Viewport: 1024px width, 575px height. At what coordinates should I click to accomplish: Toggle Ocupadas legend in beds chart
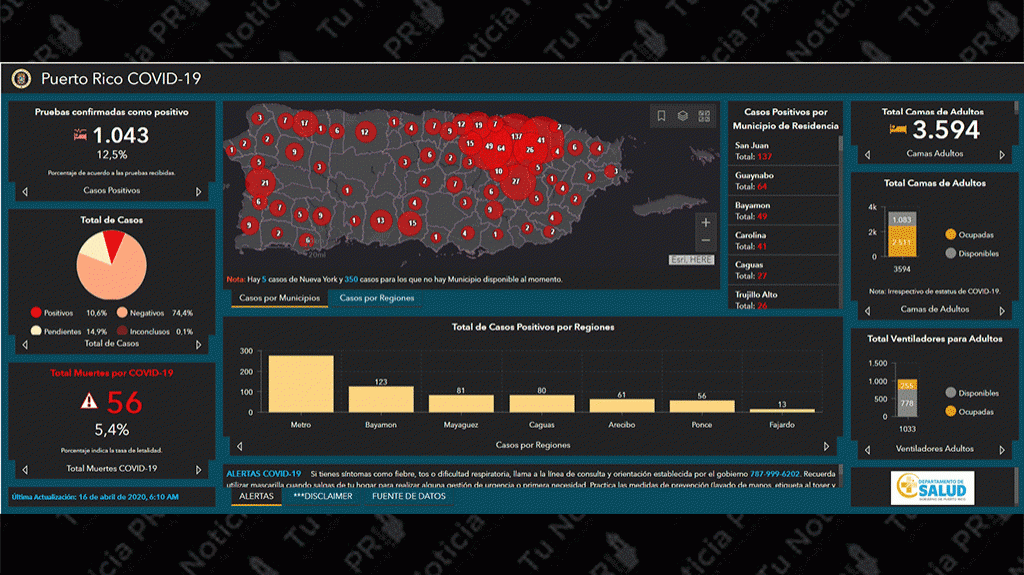tap(951, 235)
